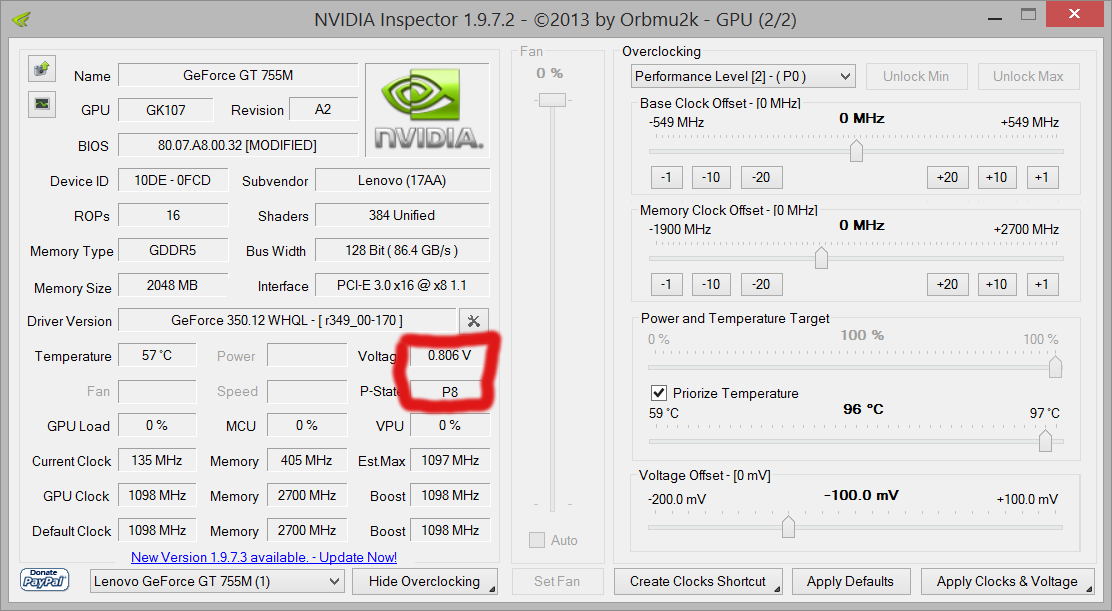Viewport: 1112px width, 611px height.
Task: Click the Set Fan button
Action: [557, 581]
